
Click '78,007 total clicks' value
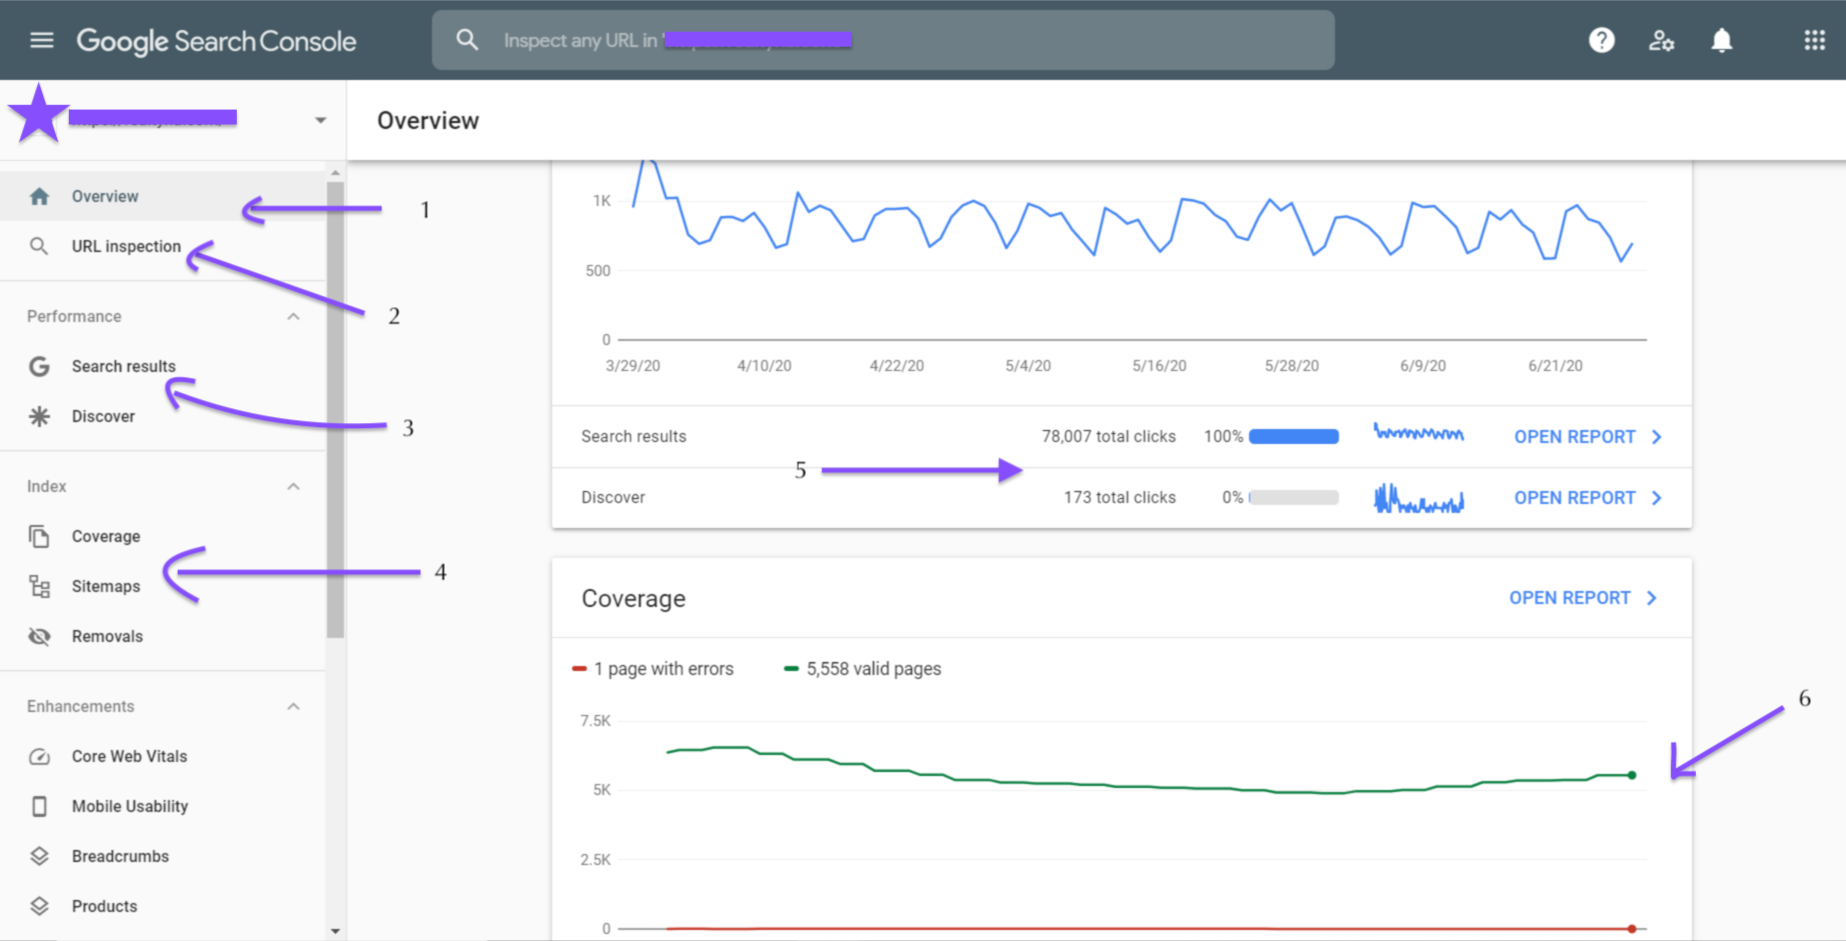1108,437
